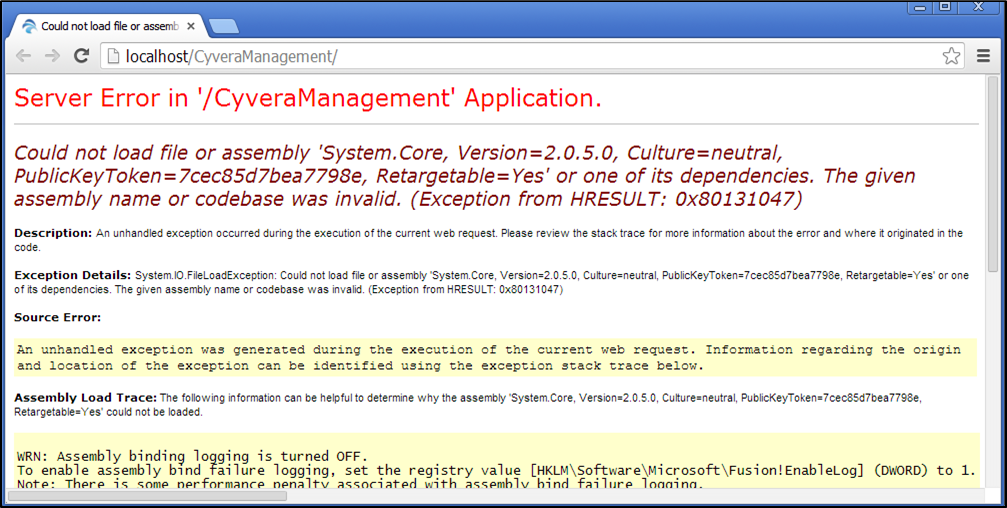Click the horizontal scrollbar thumb at bottom
The width and height of the screenshot is (1007, 508).
[x=147, y=496]
